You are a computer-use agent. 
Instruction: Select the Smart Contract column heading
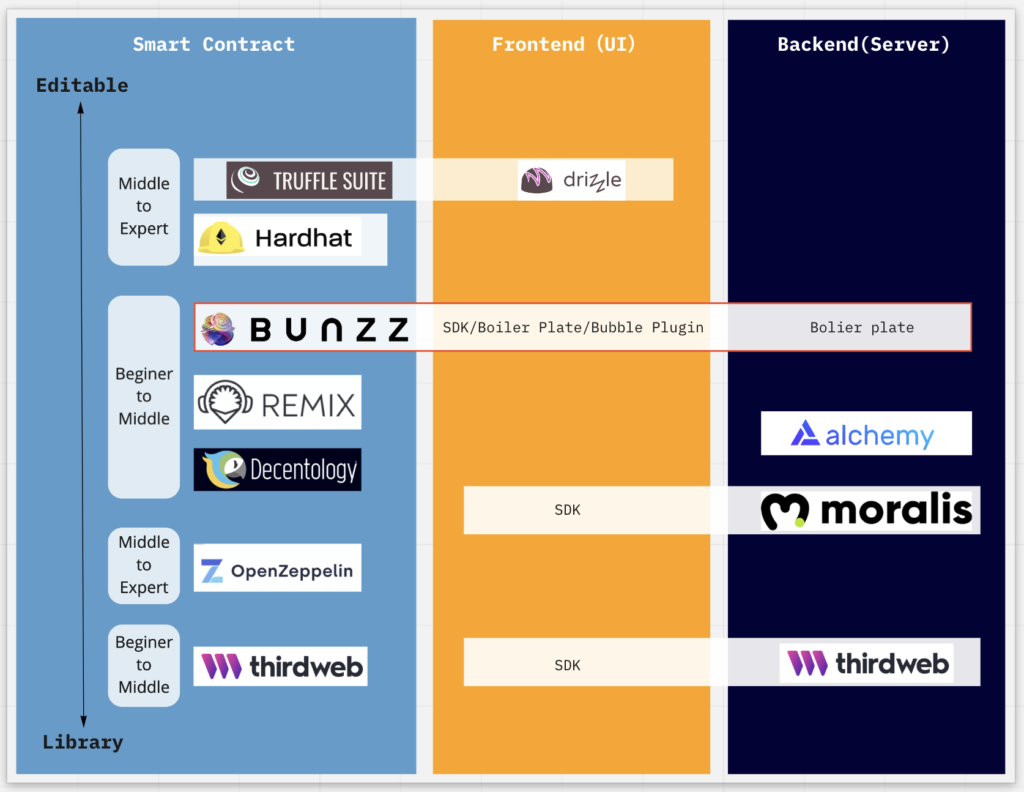(214, 44)
